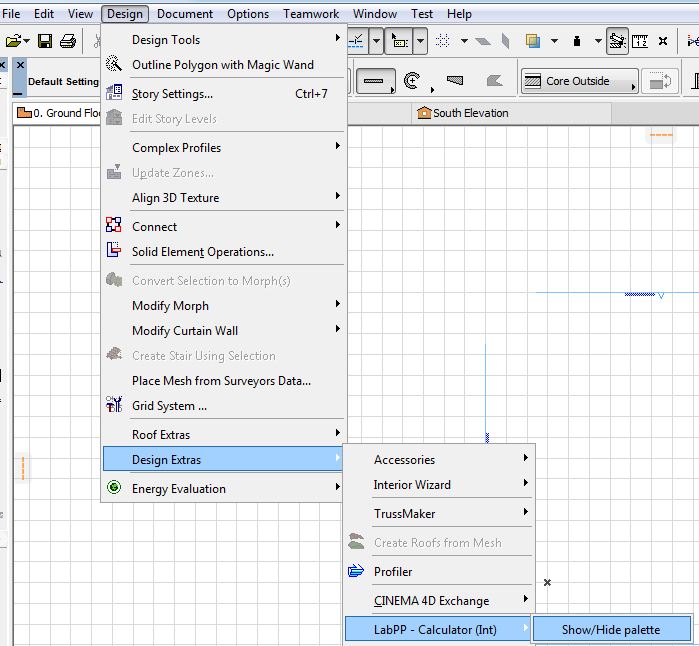Viewport: 699px width, 646px height.
Task: Open the Help menu
Action: pos(459,14)
